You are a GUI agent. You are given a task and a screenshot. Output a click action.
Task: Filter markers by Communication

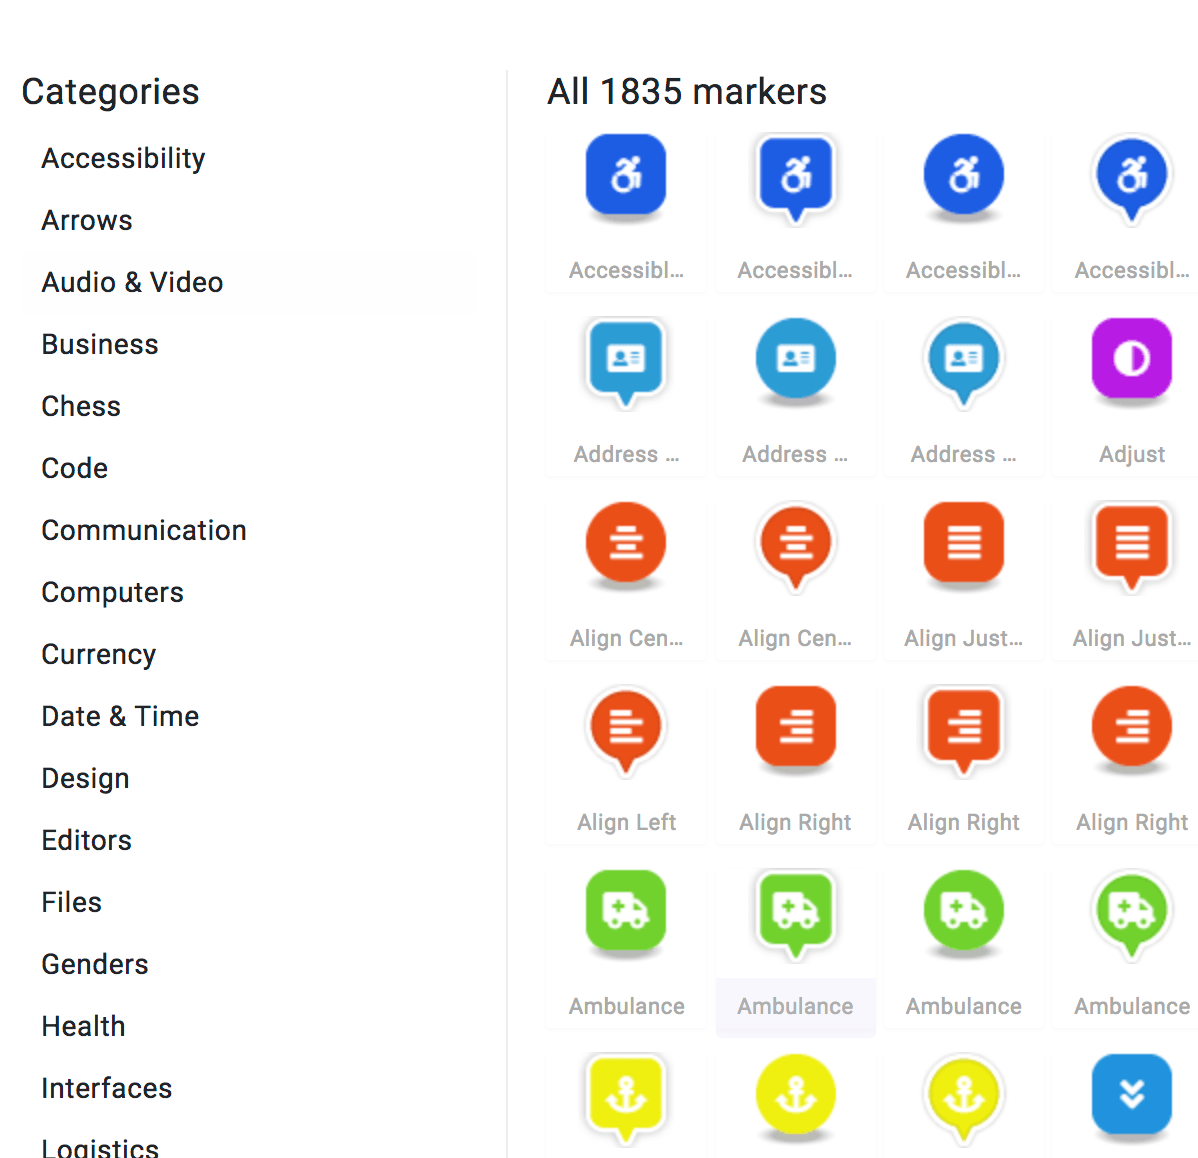click(x=144, y=530)
